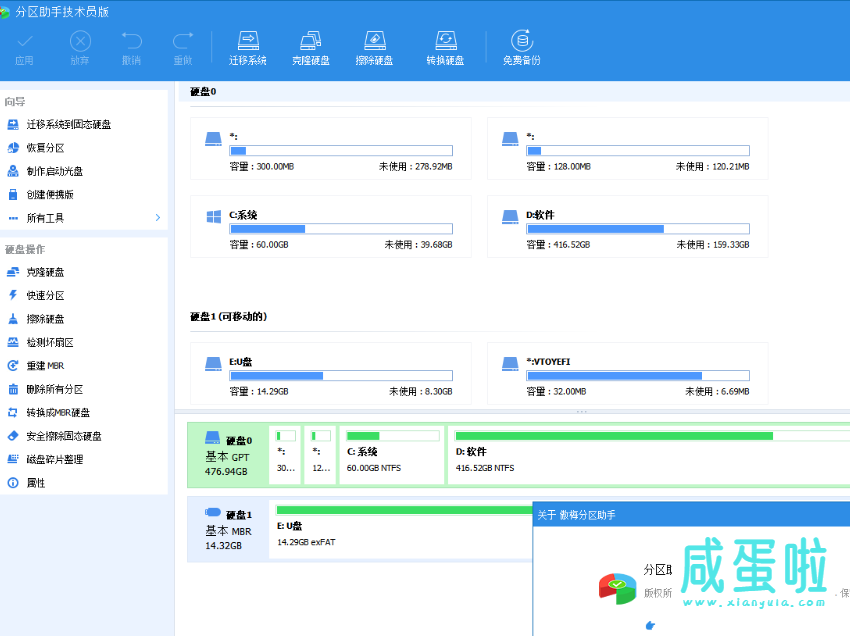850x636 pixels.
Task: Choose 擦除硬盘 under 硬盘操作 sidebar
Action: tap(46, 319)
